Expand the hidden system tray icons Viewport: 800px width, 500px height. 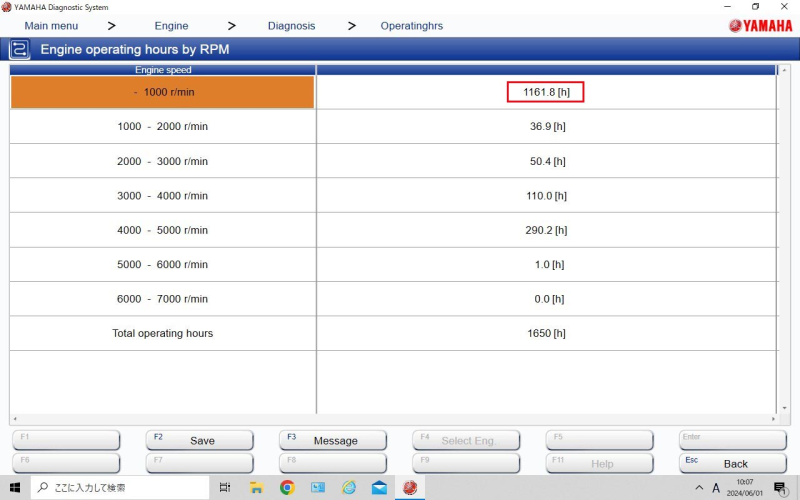click(x=698, y=487)
